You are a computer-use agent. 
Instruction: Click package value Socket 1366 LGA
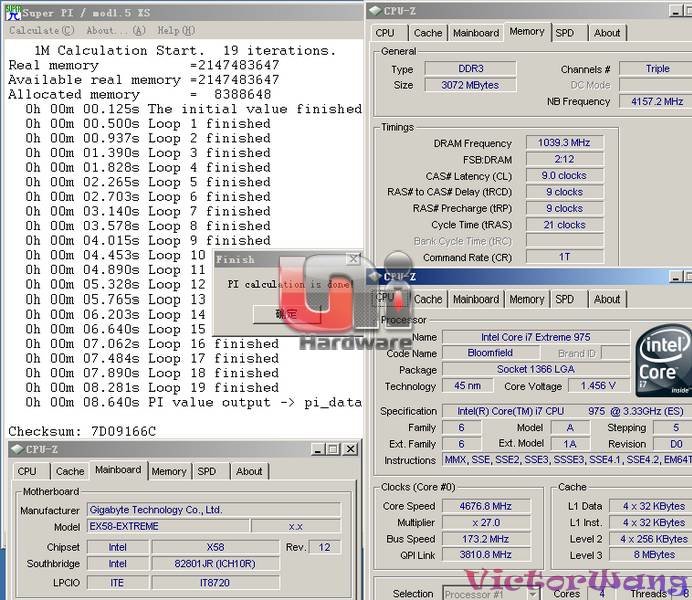(x=536, y=369)
